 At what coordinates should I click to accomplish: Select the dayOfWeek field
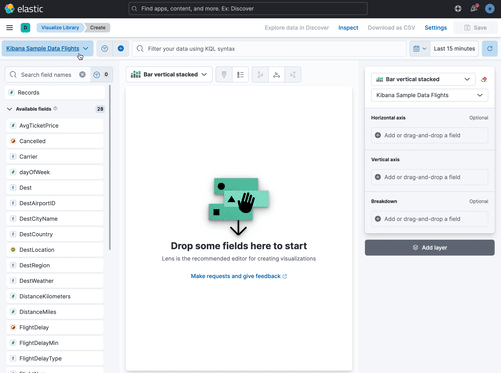tap(55, 172)
